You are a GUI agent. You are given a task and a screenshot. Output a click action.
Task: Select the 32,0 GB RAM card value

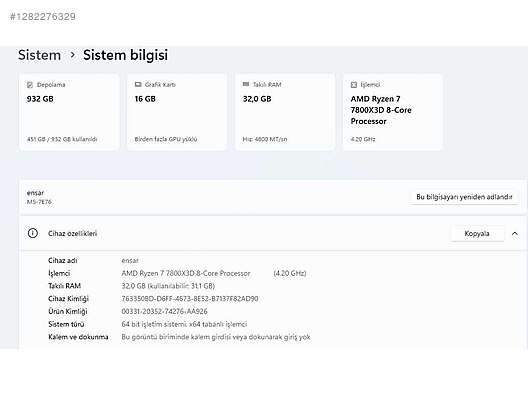[257, 99]
